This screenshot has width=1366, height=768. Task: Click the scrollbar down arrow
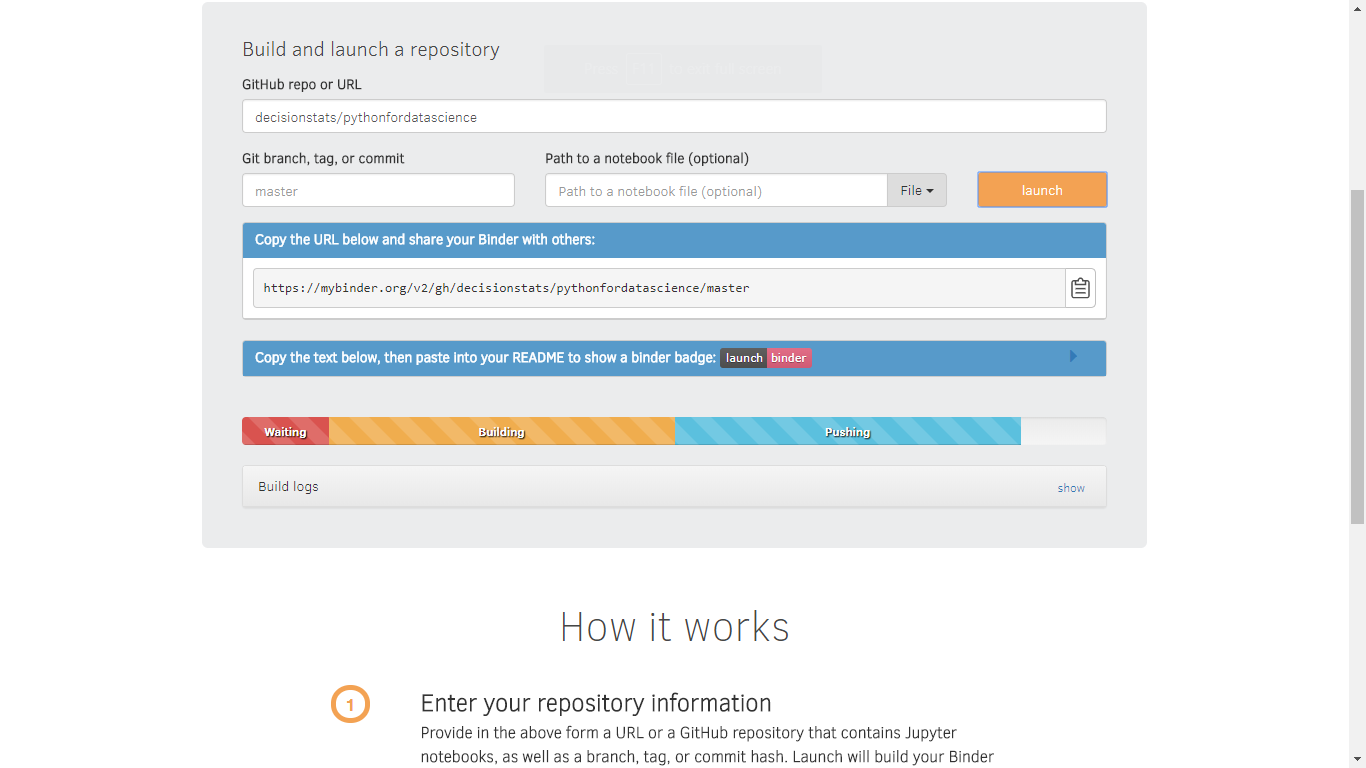[x=1357, y=760]
